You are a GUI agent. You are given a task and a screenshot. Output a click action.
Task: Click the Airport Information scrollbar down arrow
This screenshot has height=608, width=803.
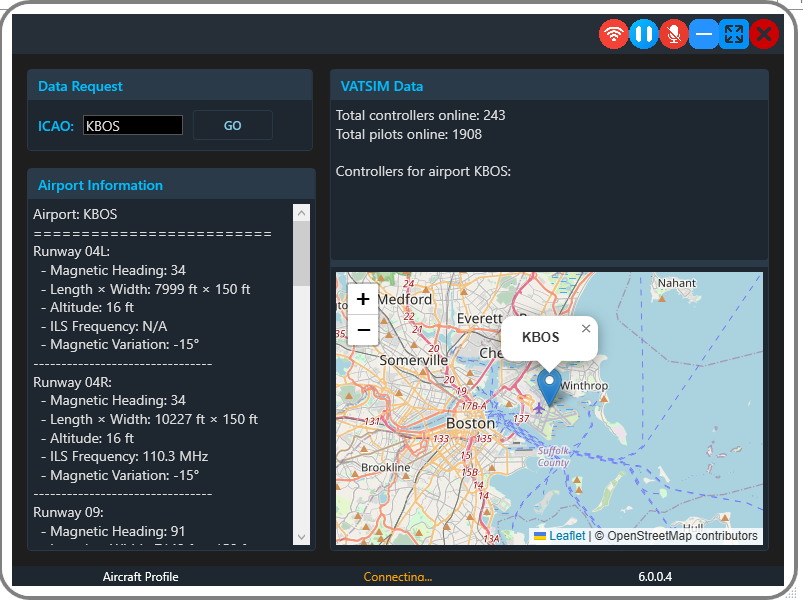(301, 537)
